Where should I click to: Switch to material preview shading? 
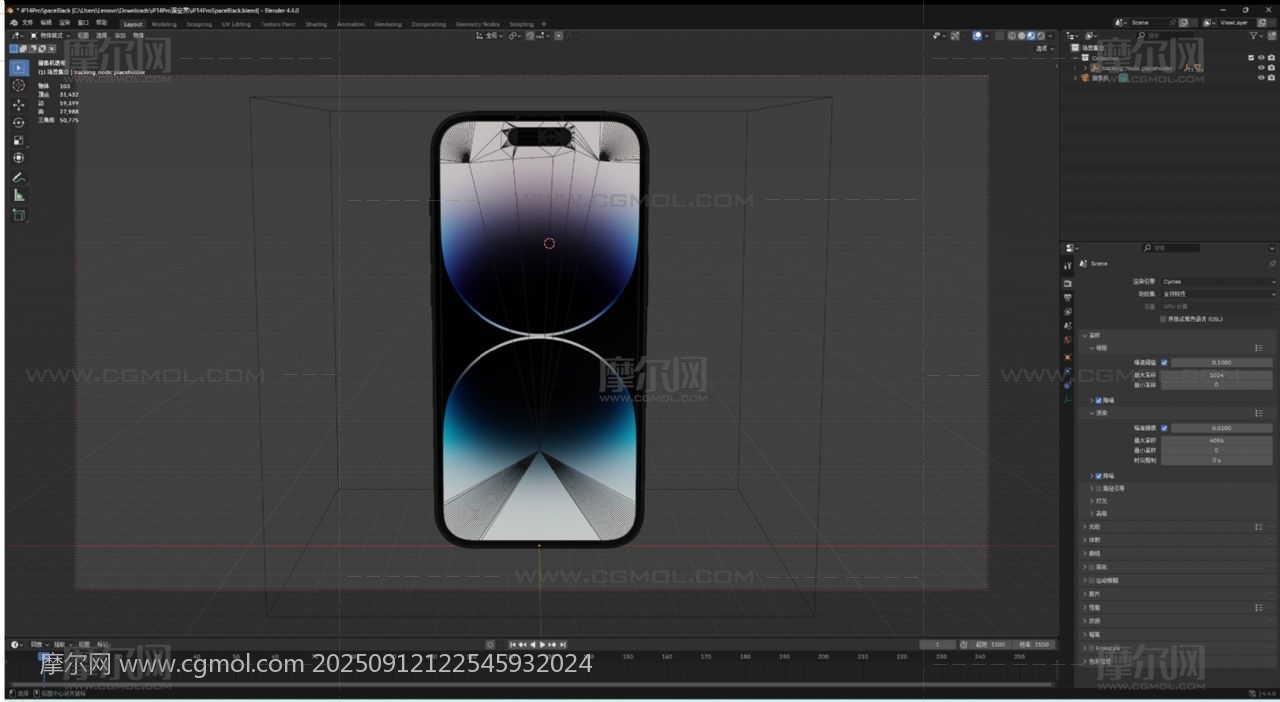pyautogui.click(x=1032, y=36)
